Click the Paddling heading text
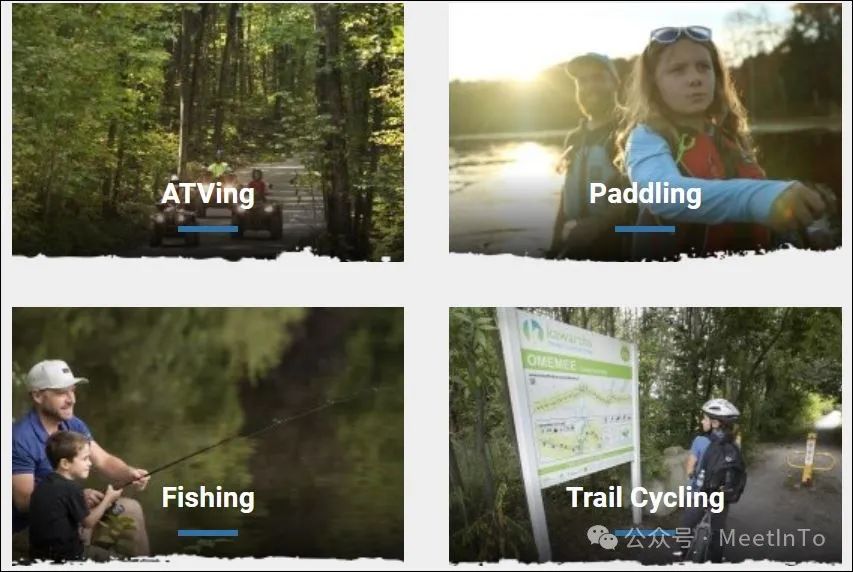 coord(645,194)
